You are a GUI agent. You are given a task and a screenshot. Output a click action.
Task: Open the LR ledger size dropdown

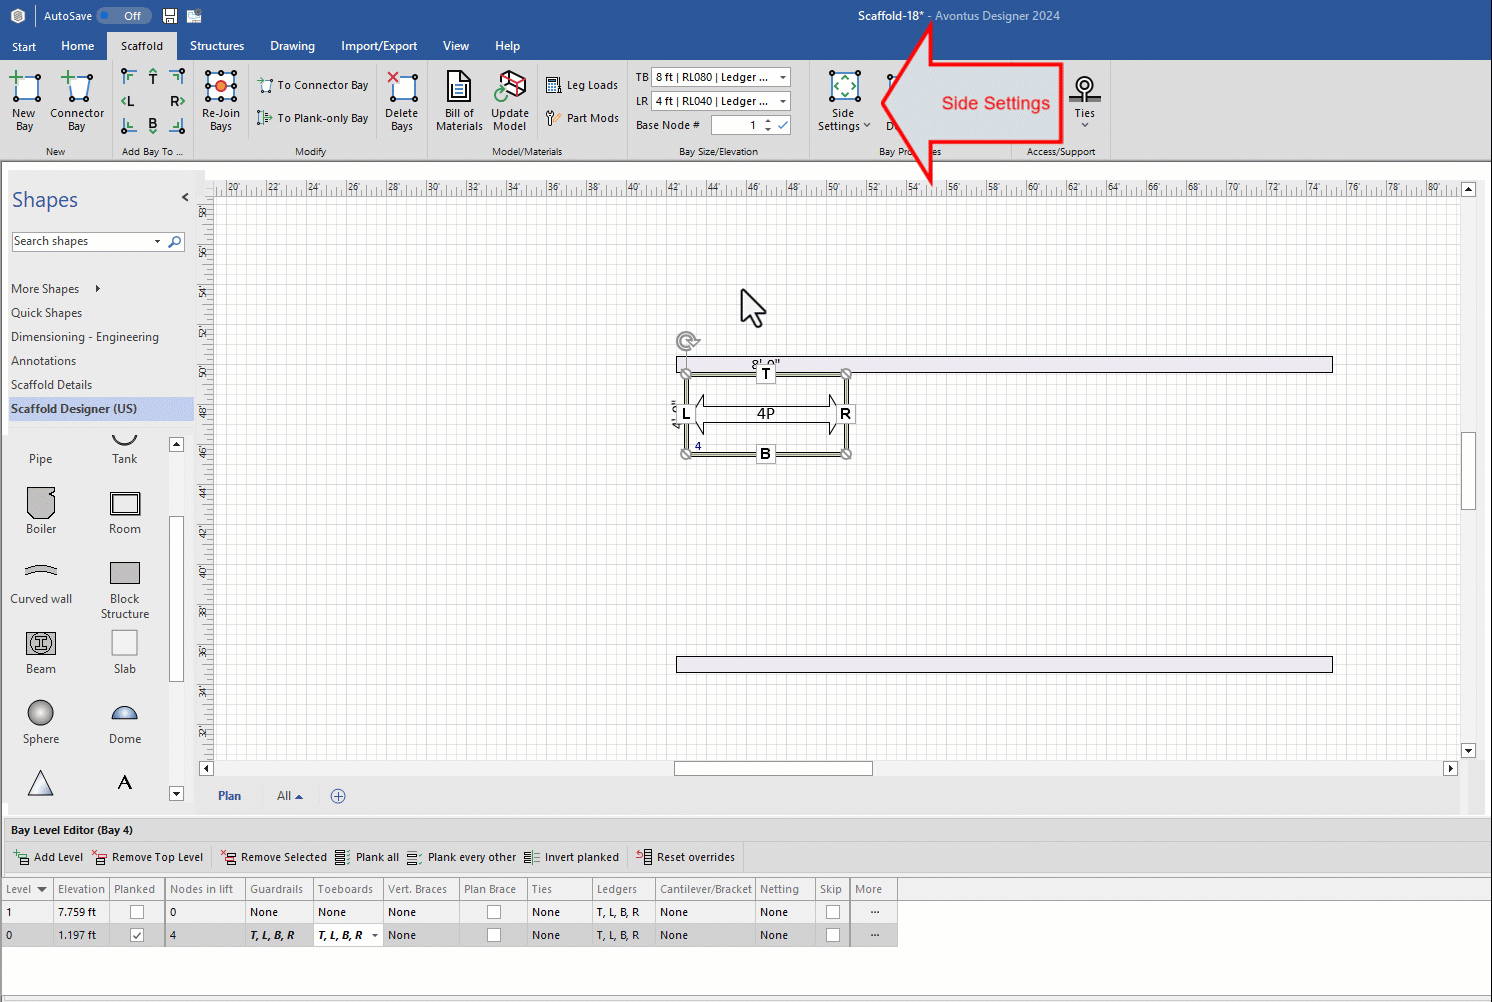click(783, 101)
